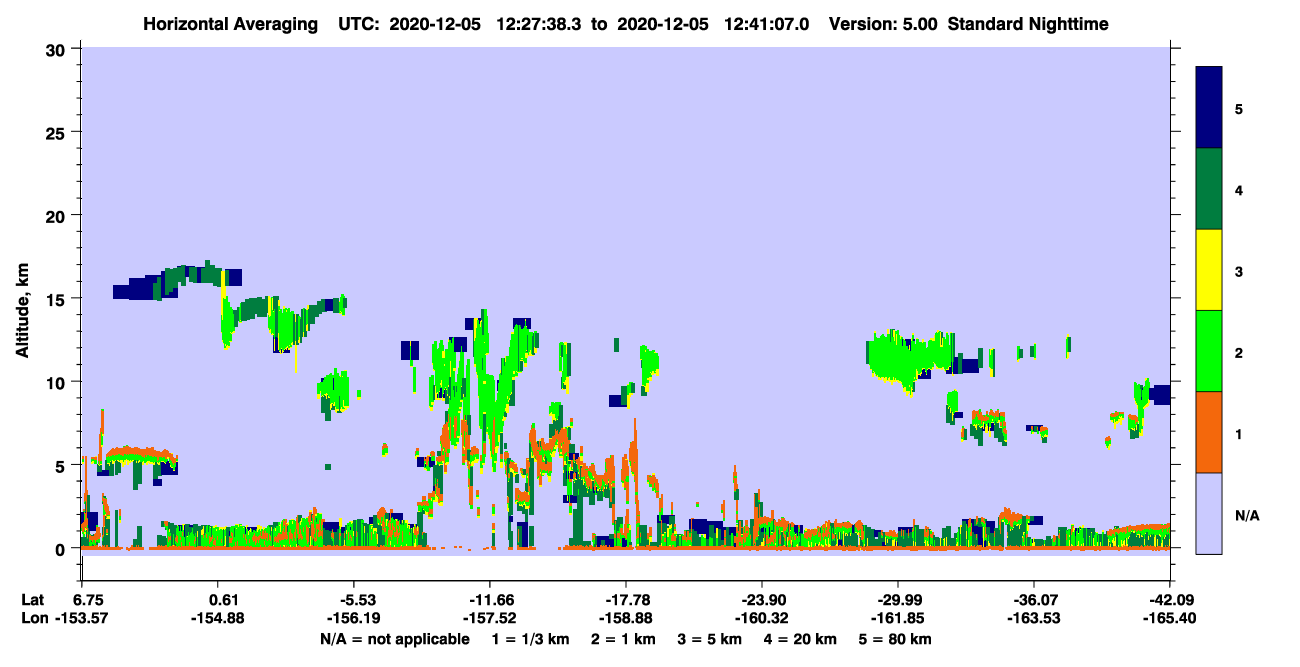This screenshot has height=667, width=1300.
Task: Click the orange colorbar segment labeled 1
Action: 1209,432
